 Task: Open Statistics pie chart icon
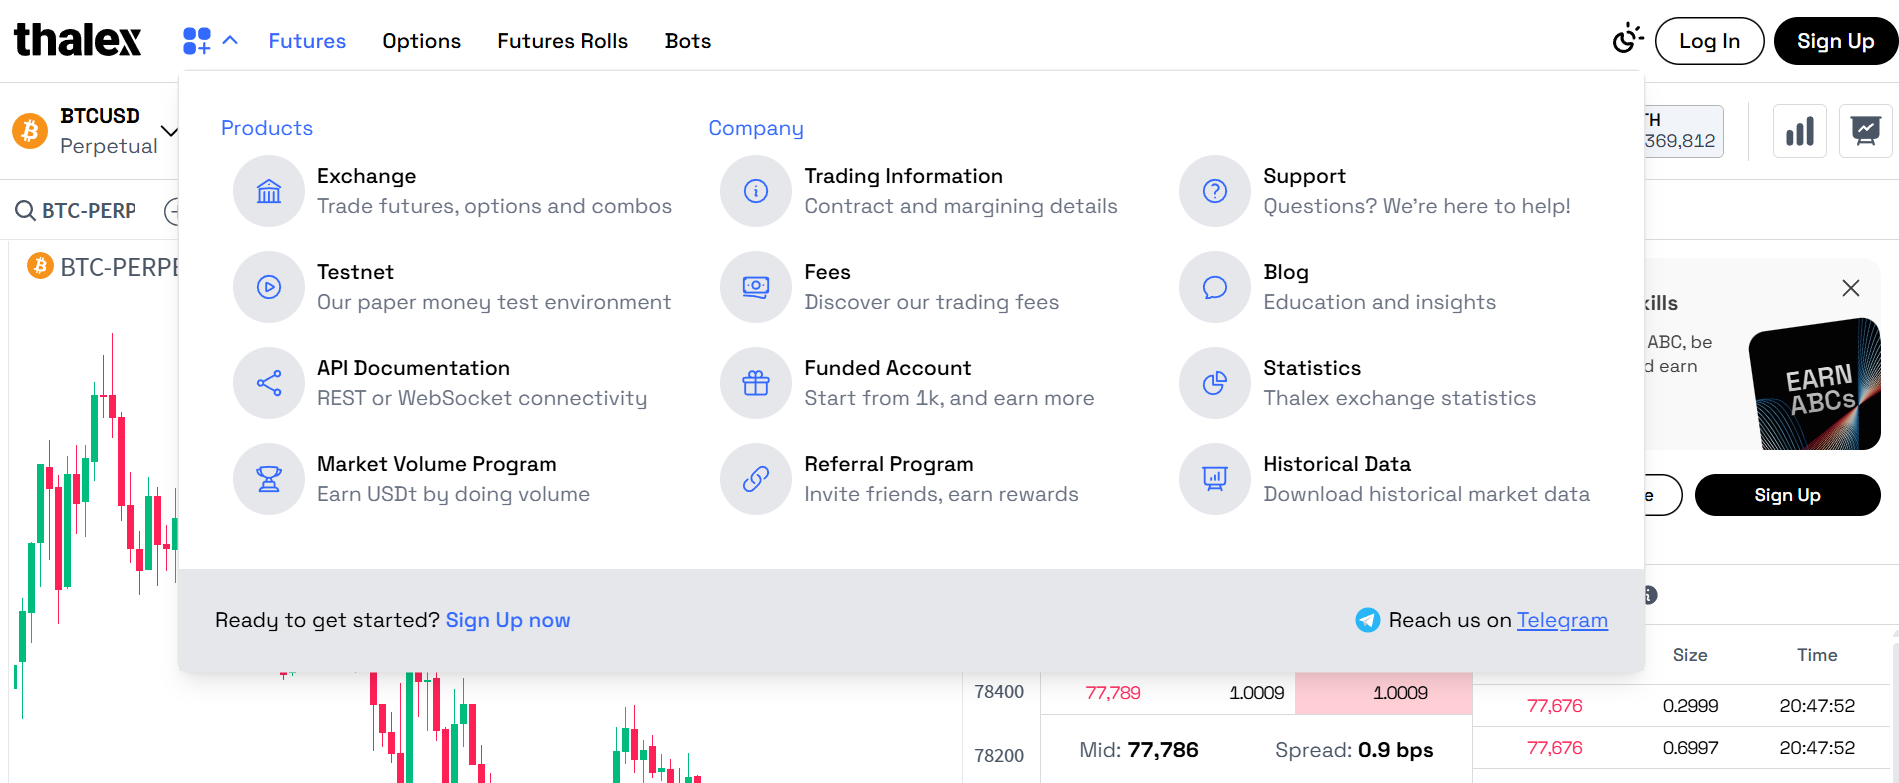pos(1215,383)
